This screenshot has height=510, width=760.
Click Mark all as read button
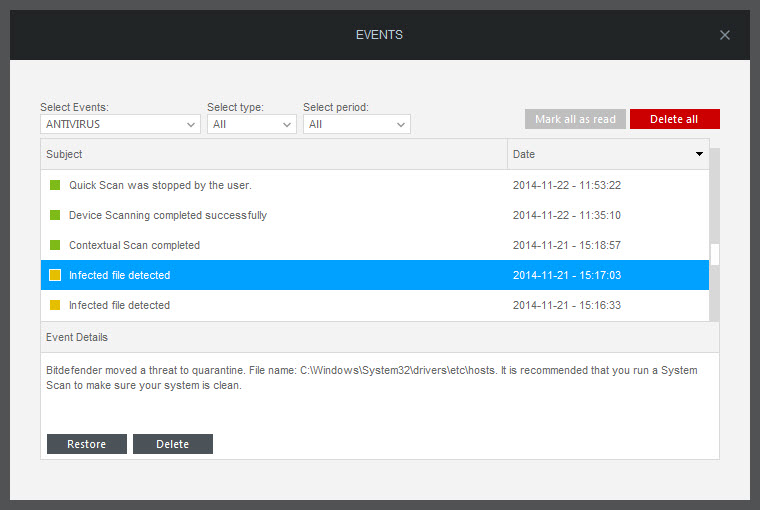pos(575,119)
